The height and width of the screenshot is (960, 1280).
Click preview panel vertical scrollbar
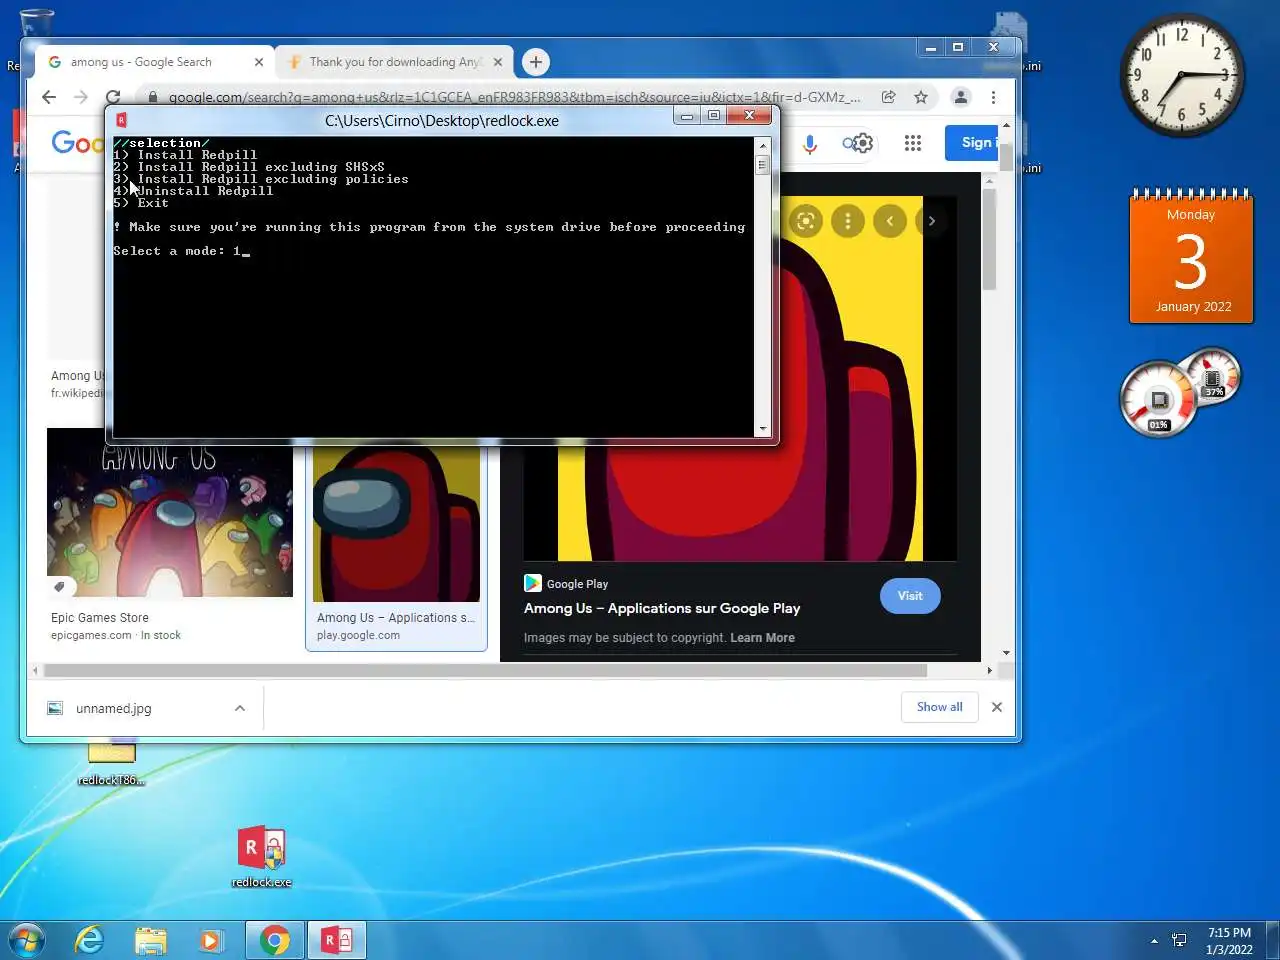coord(989,239)
